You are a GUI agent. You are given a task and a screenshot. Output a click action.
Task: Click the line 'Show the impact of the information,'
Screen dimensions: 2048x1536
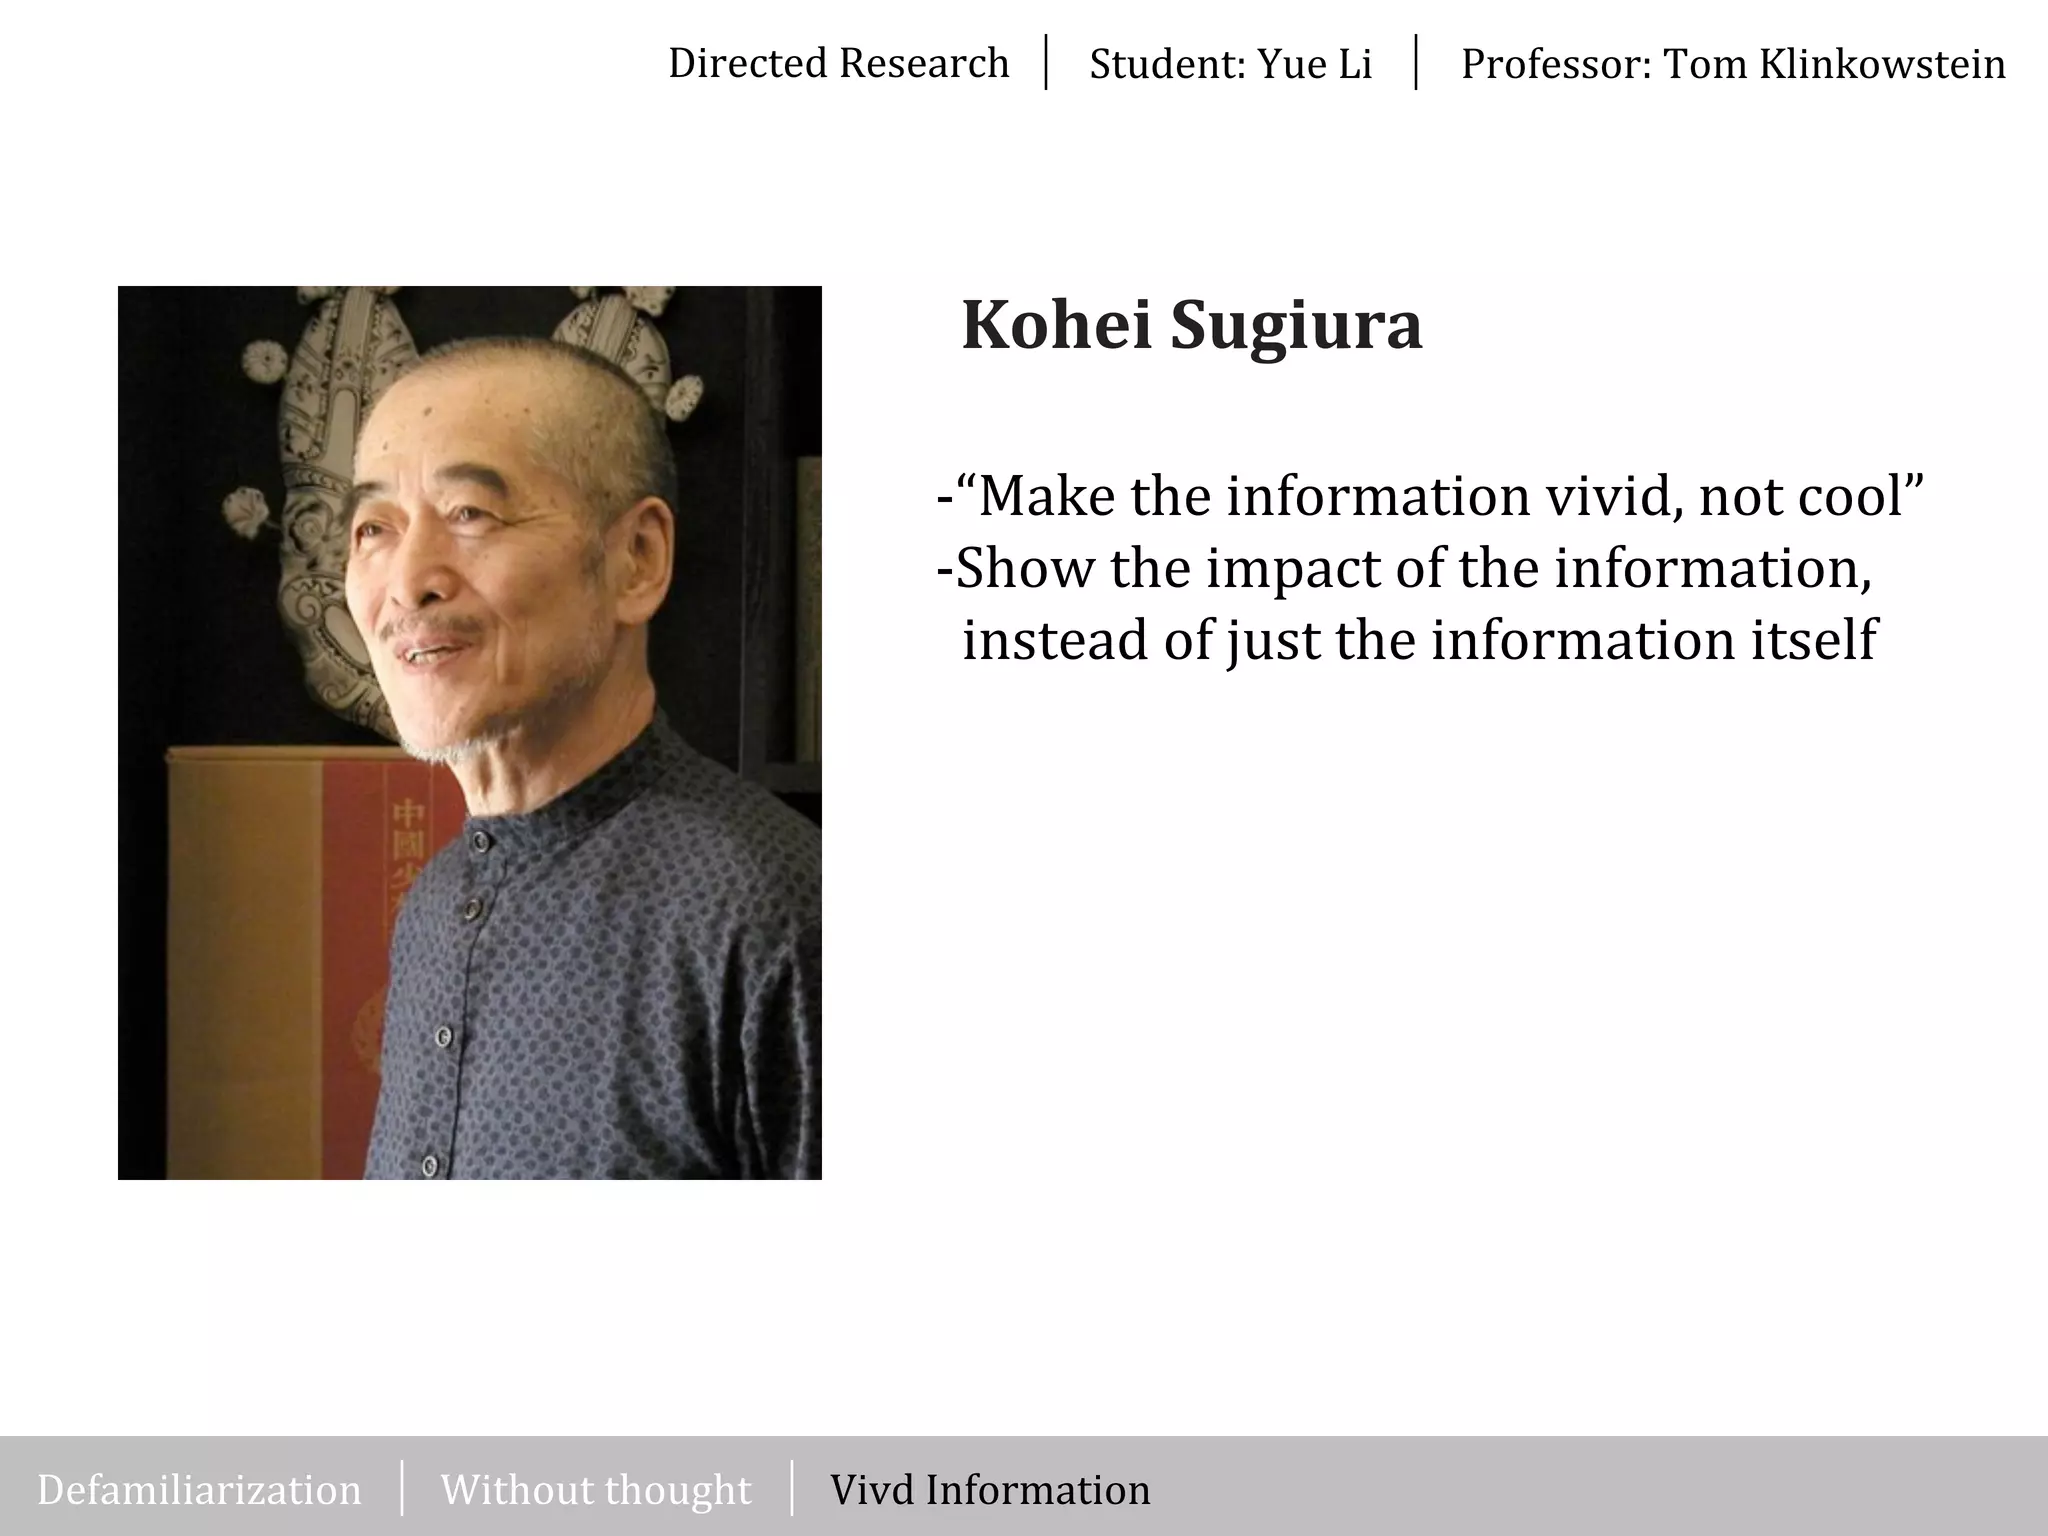point(1404,568)
